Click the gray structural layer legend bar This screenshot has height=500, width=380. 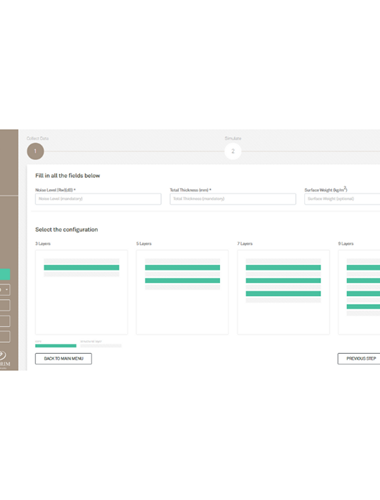coord(101,346)
